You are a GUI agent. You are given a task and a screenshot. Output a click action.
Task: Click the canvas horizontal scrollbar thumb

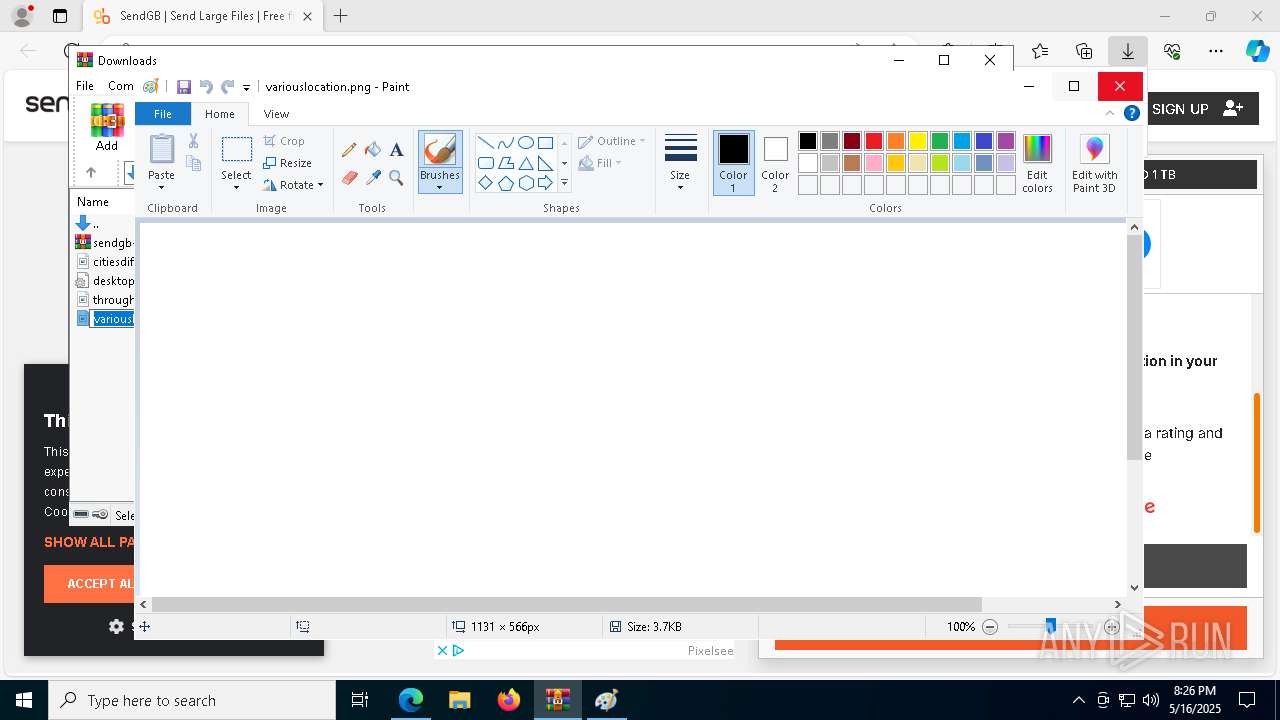567,604
